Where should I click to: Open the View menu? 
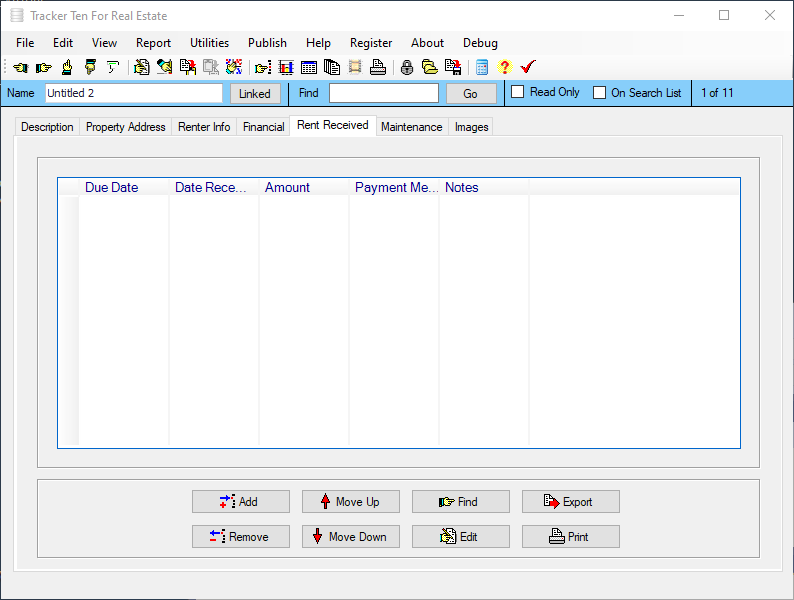coord(104,43)
